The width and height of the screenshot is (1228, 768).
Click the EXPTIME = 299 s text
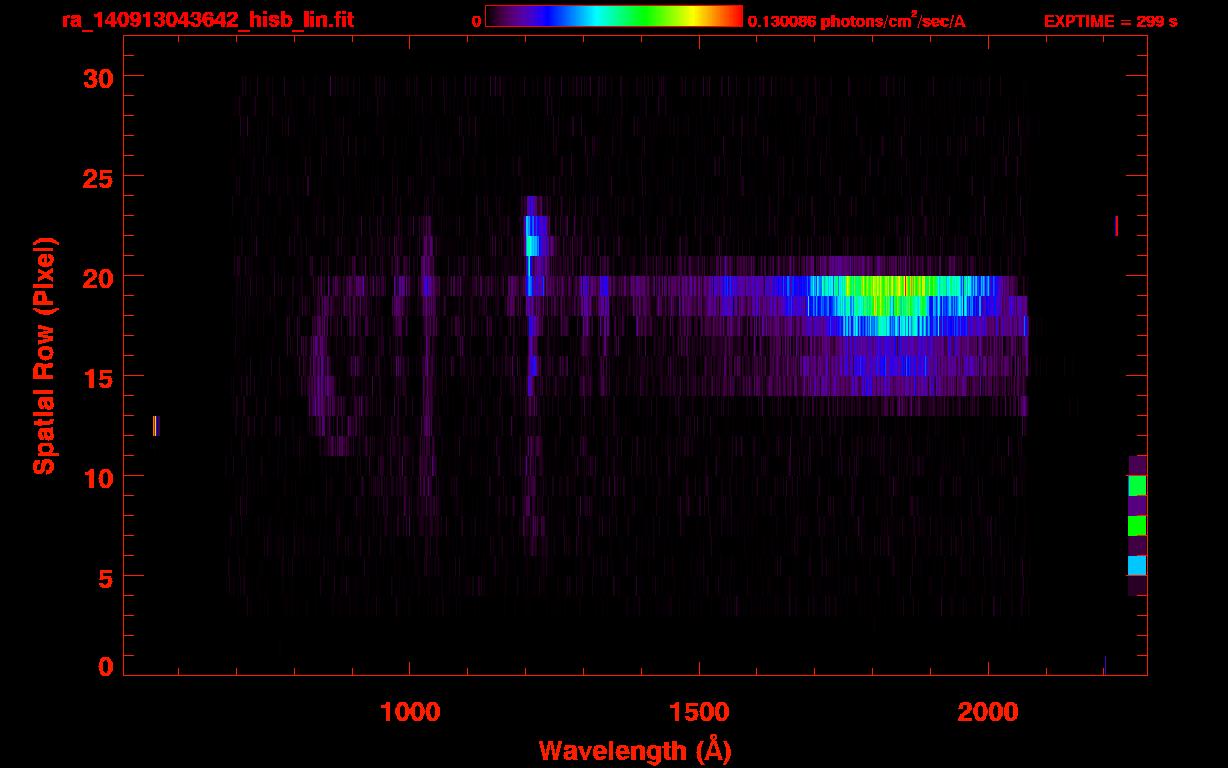(x=1110, y=21)
